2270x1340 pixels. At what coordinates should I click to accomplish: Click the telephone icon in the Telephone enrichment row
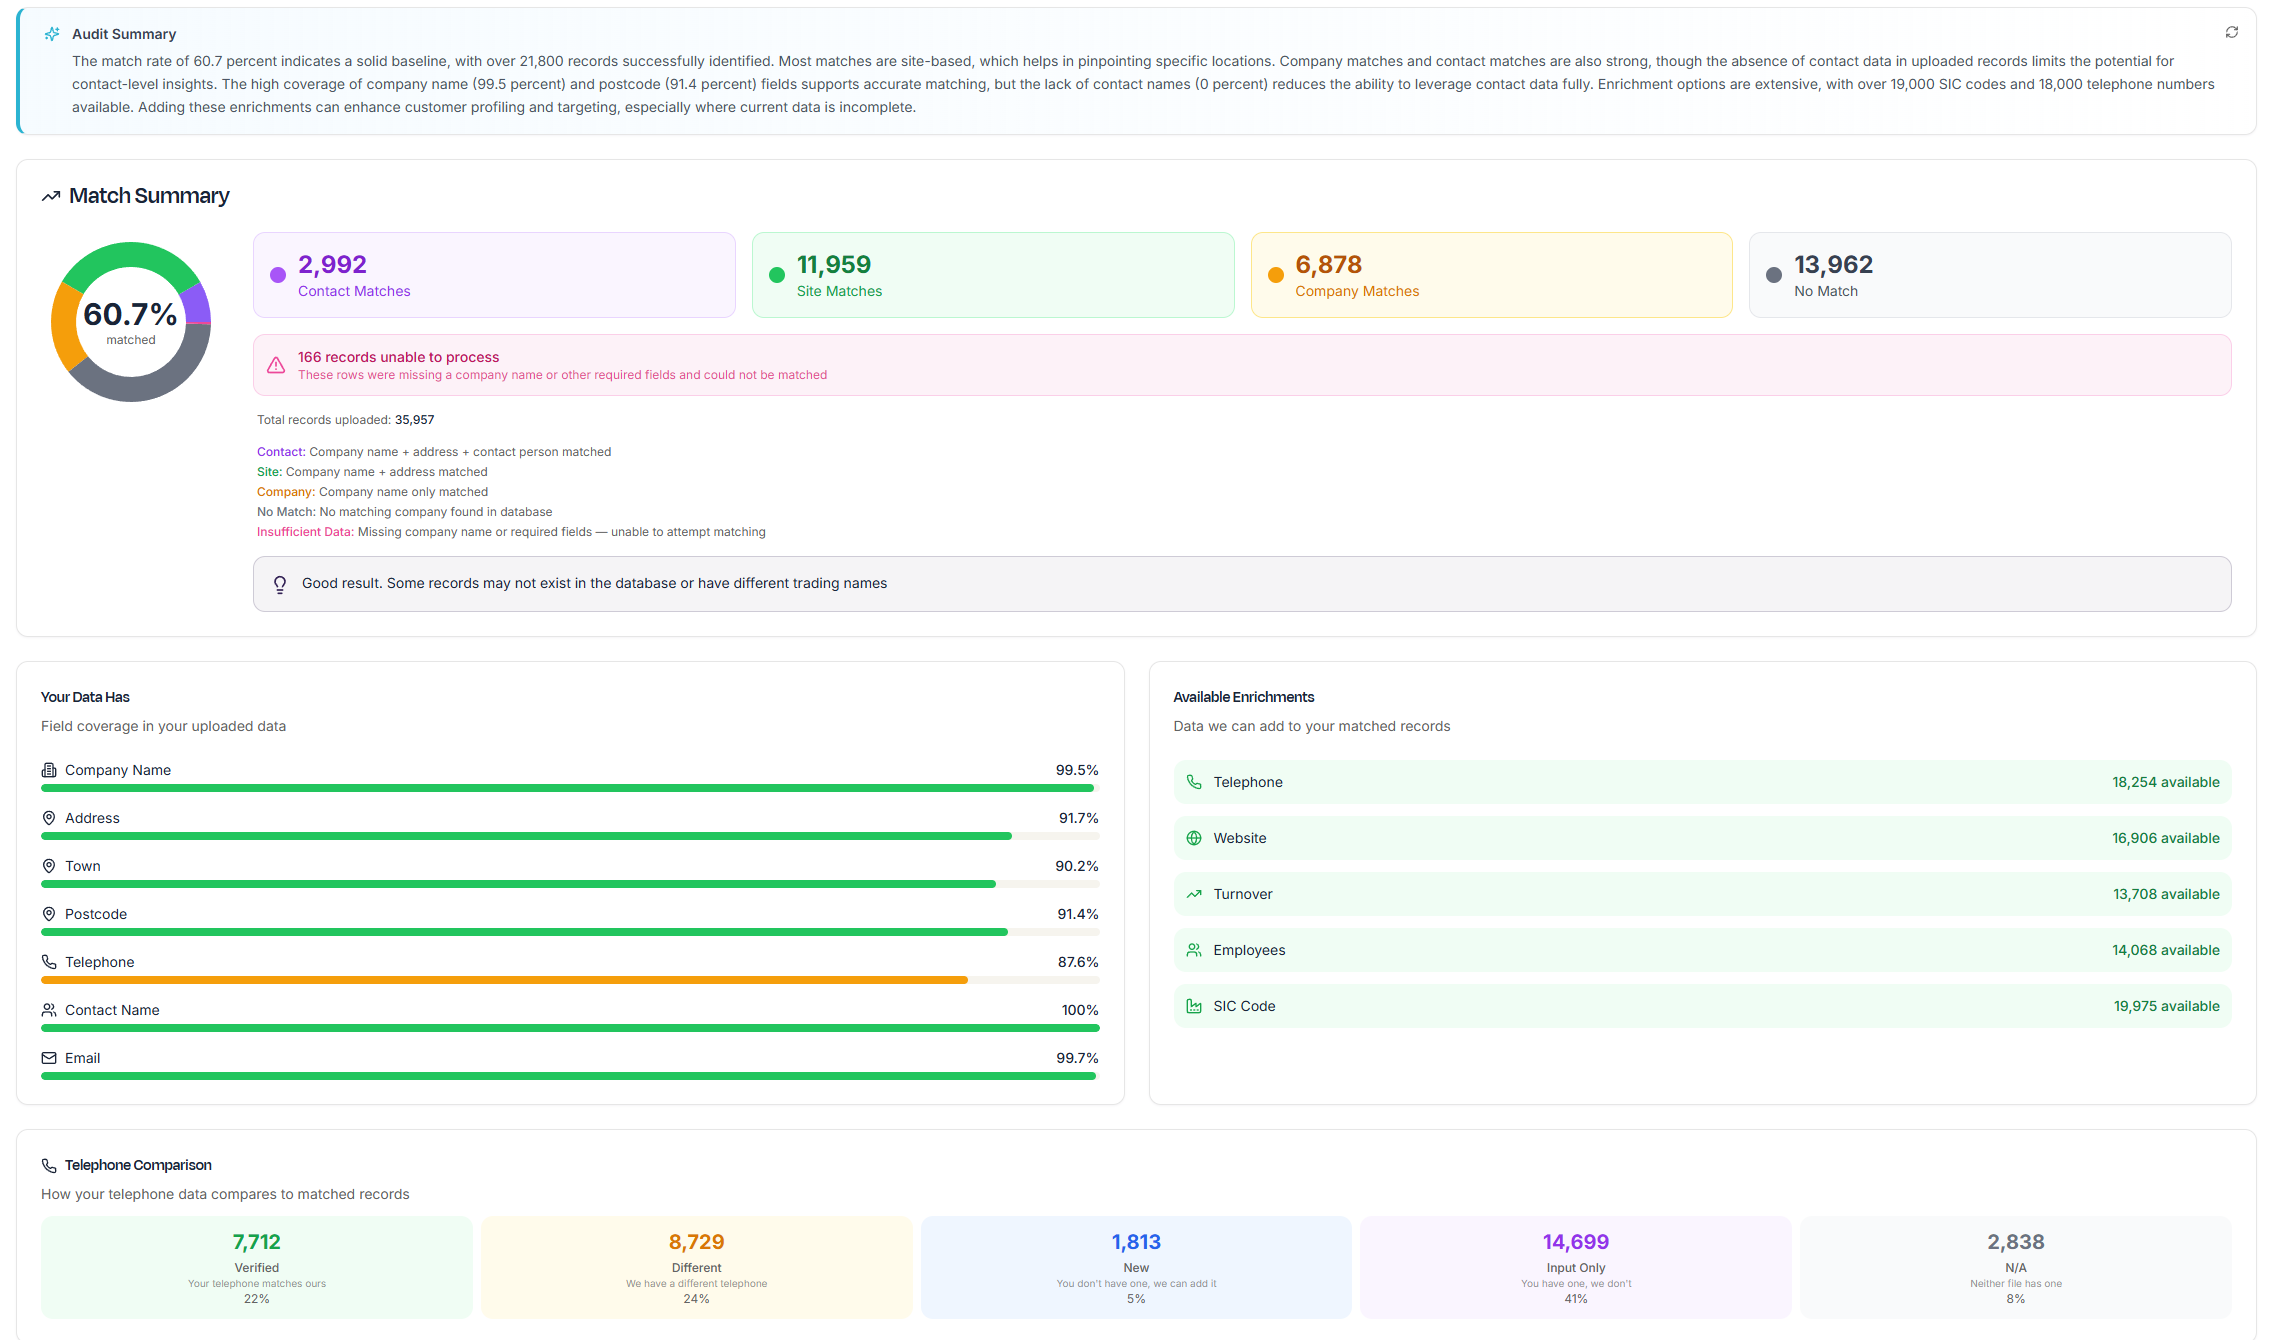pos(1194,781)
